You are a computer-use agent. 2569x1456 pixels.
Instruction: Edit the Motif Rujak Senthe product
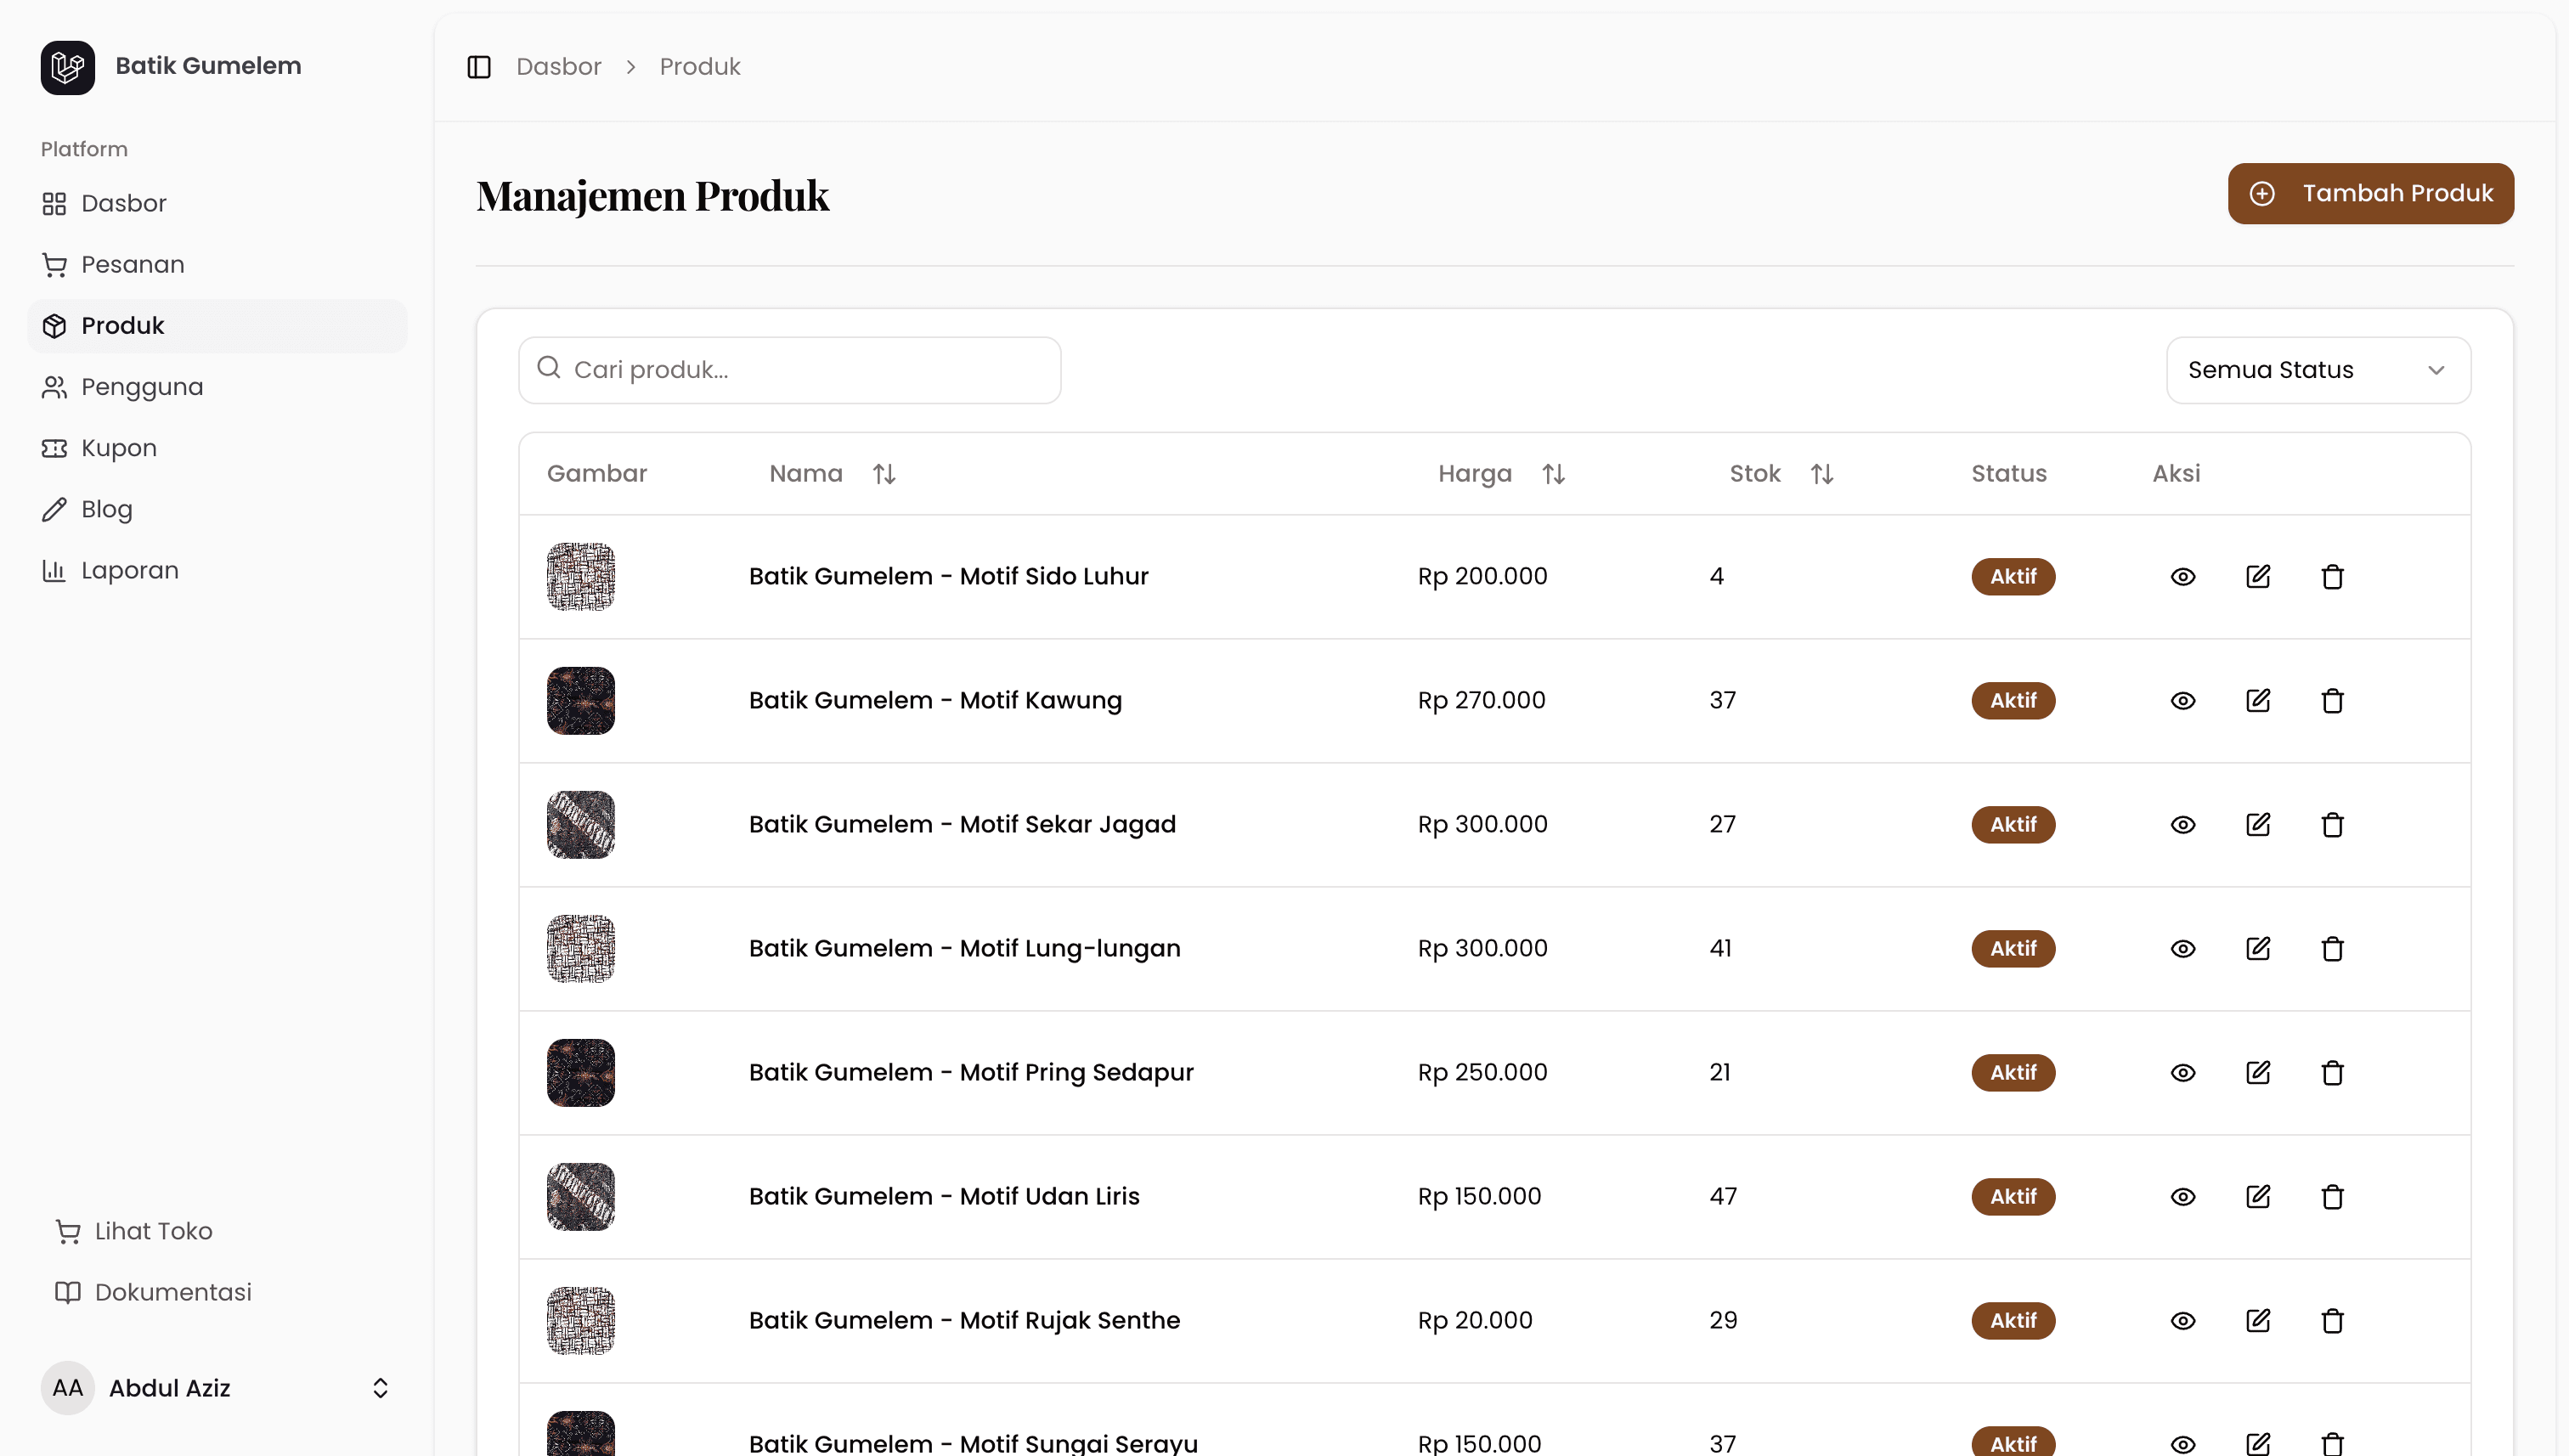(x=2258, y=1321)
